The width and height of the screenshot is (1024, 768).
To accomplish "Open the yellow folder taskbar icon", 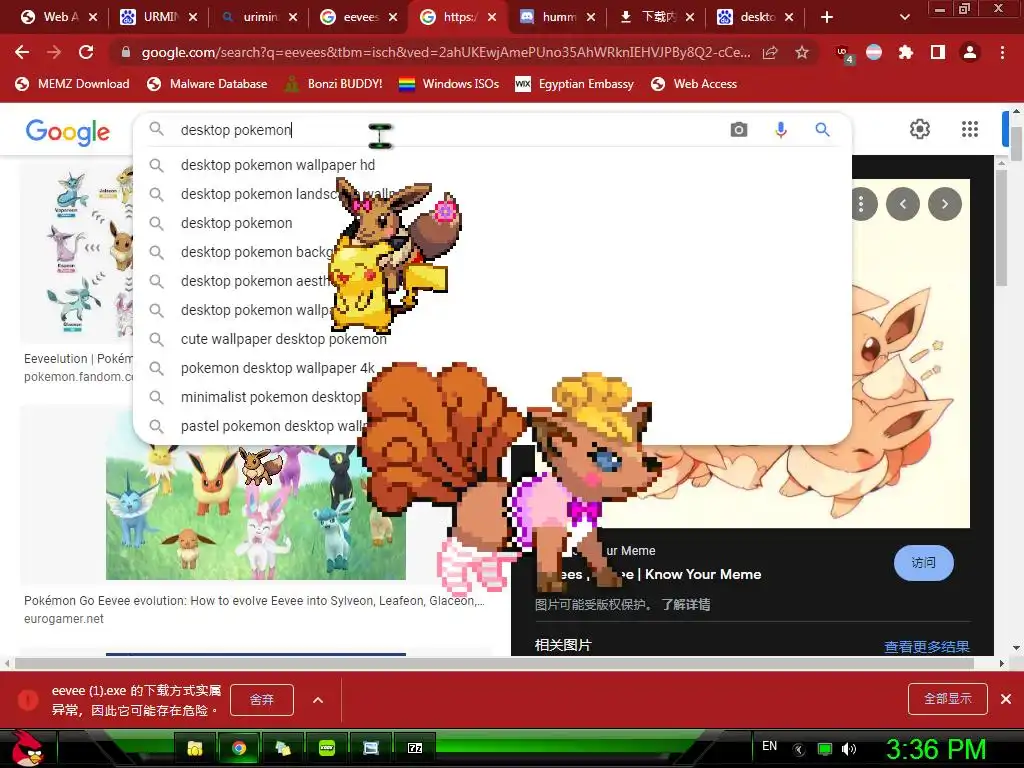I will click(x=195, y=748).
